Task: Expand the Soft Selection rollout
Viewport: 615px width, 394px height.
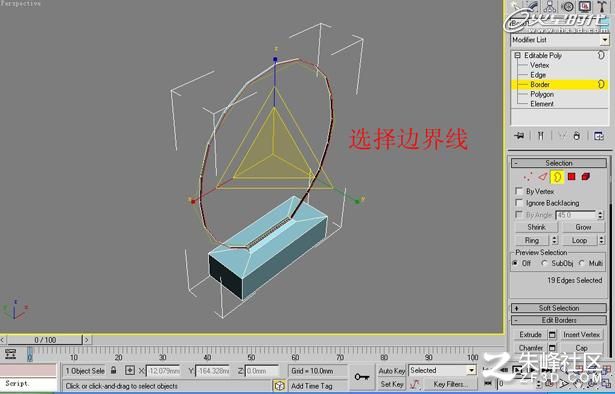Action: 559,308
